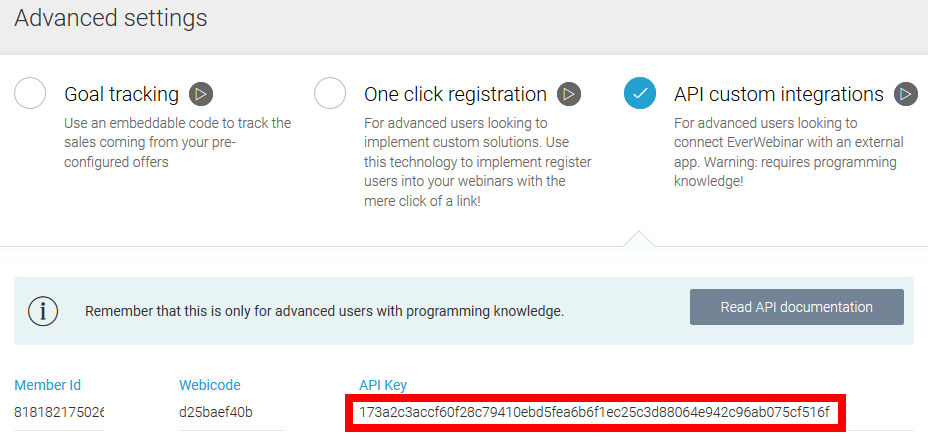Click the info circle icon in the notice
Screen dimensions: 928x437
tap(43, 311)
